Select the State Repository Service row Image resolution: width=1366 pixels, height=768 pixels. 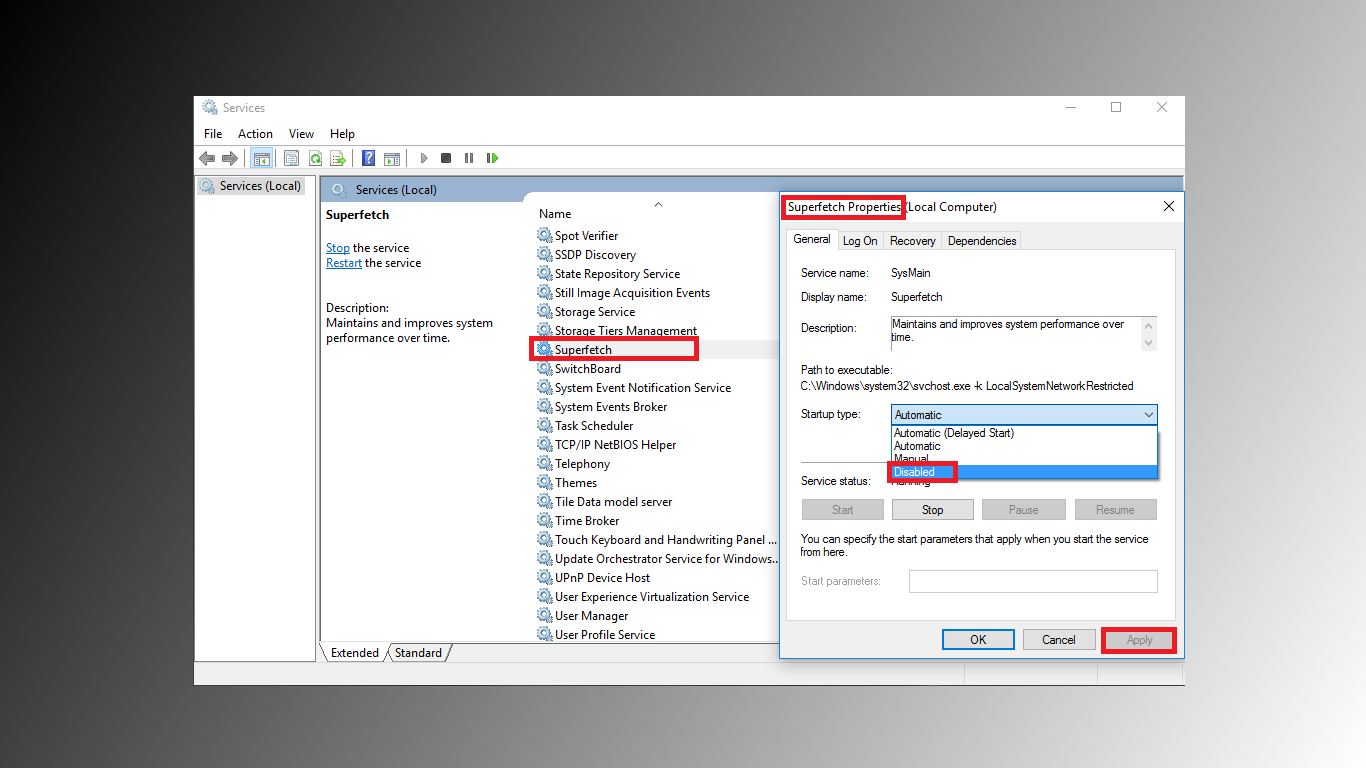point(656,274)
